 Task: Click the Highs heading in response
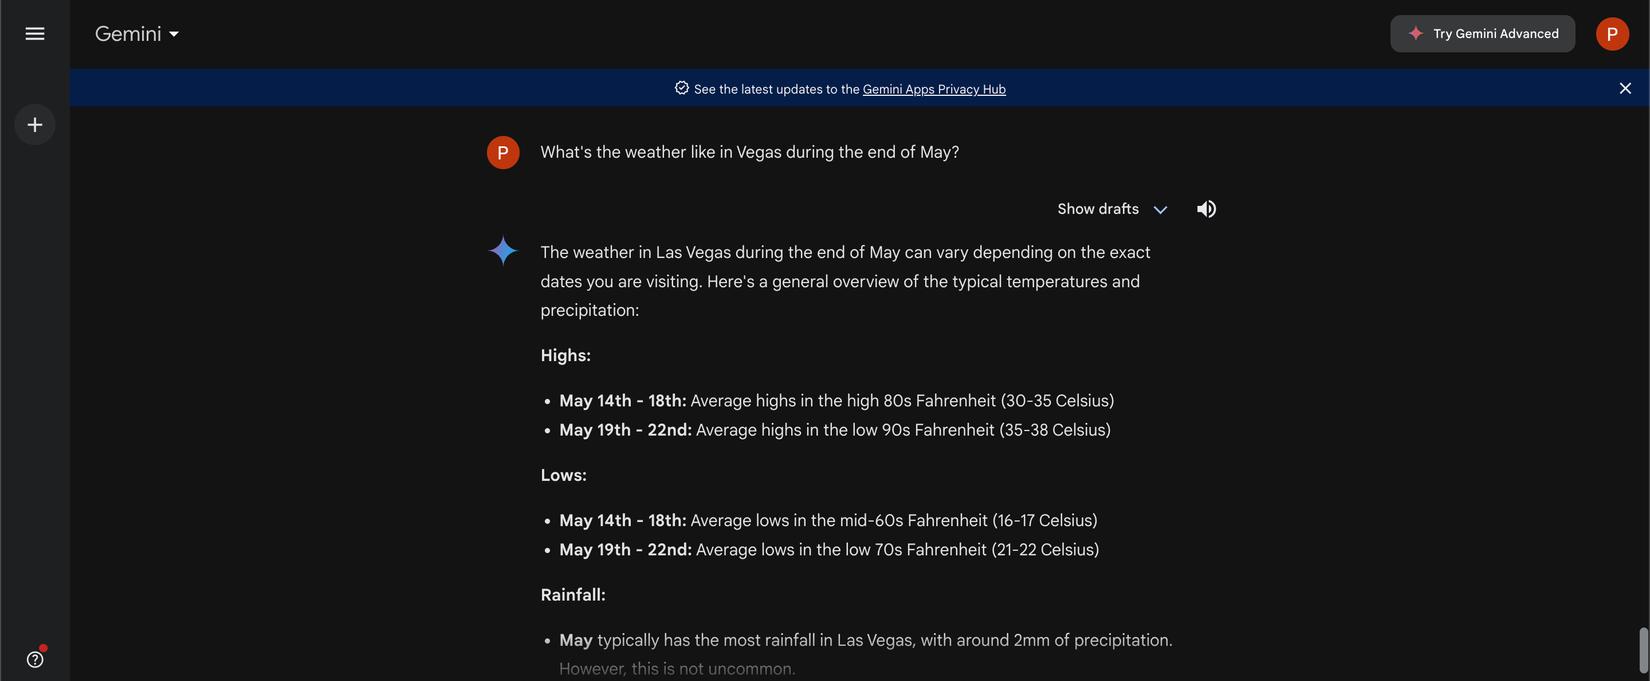566,356
